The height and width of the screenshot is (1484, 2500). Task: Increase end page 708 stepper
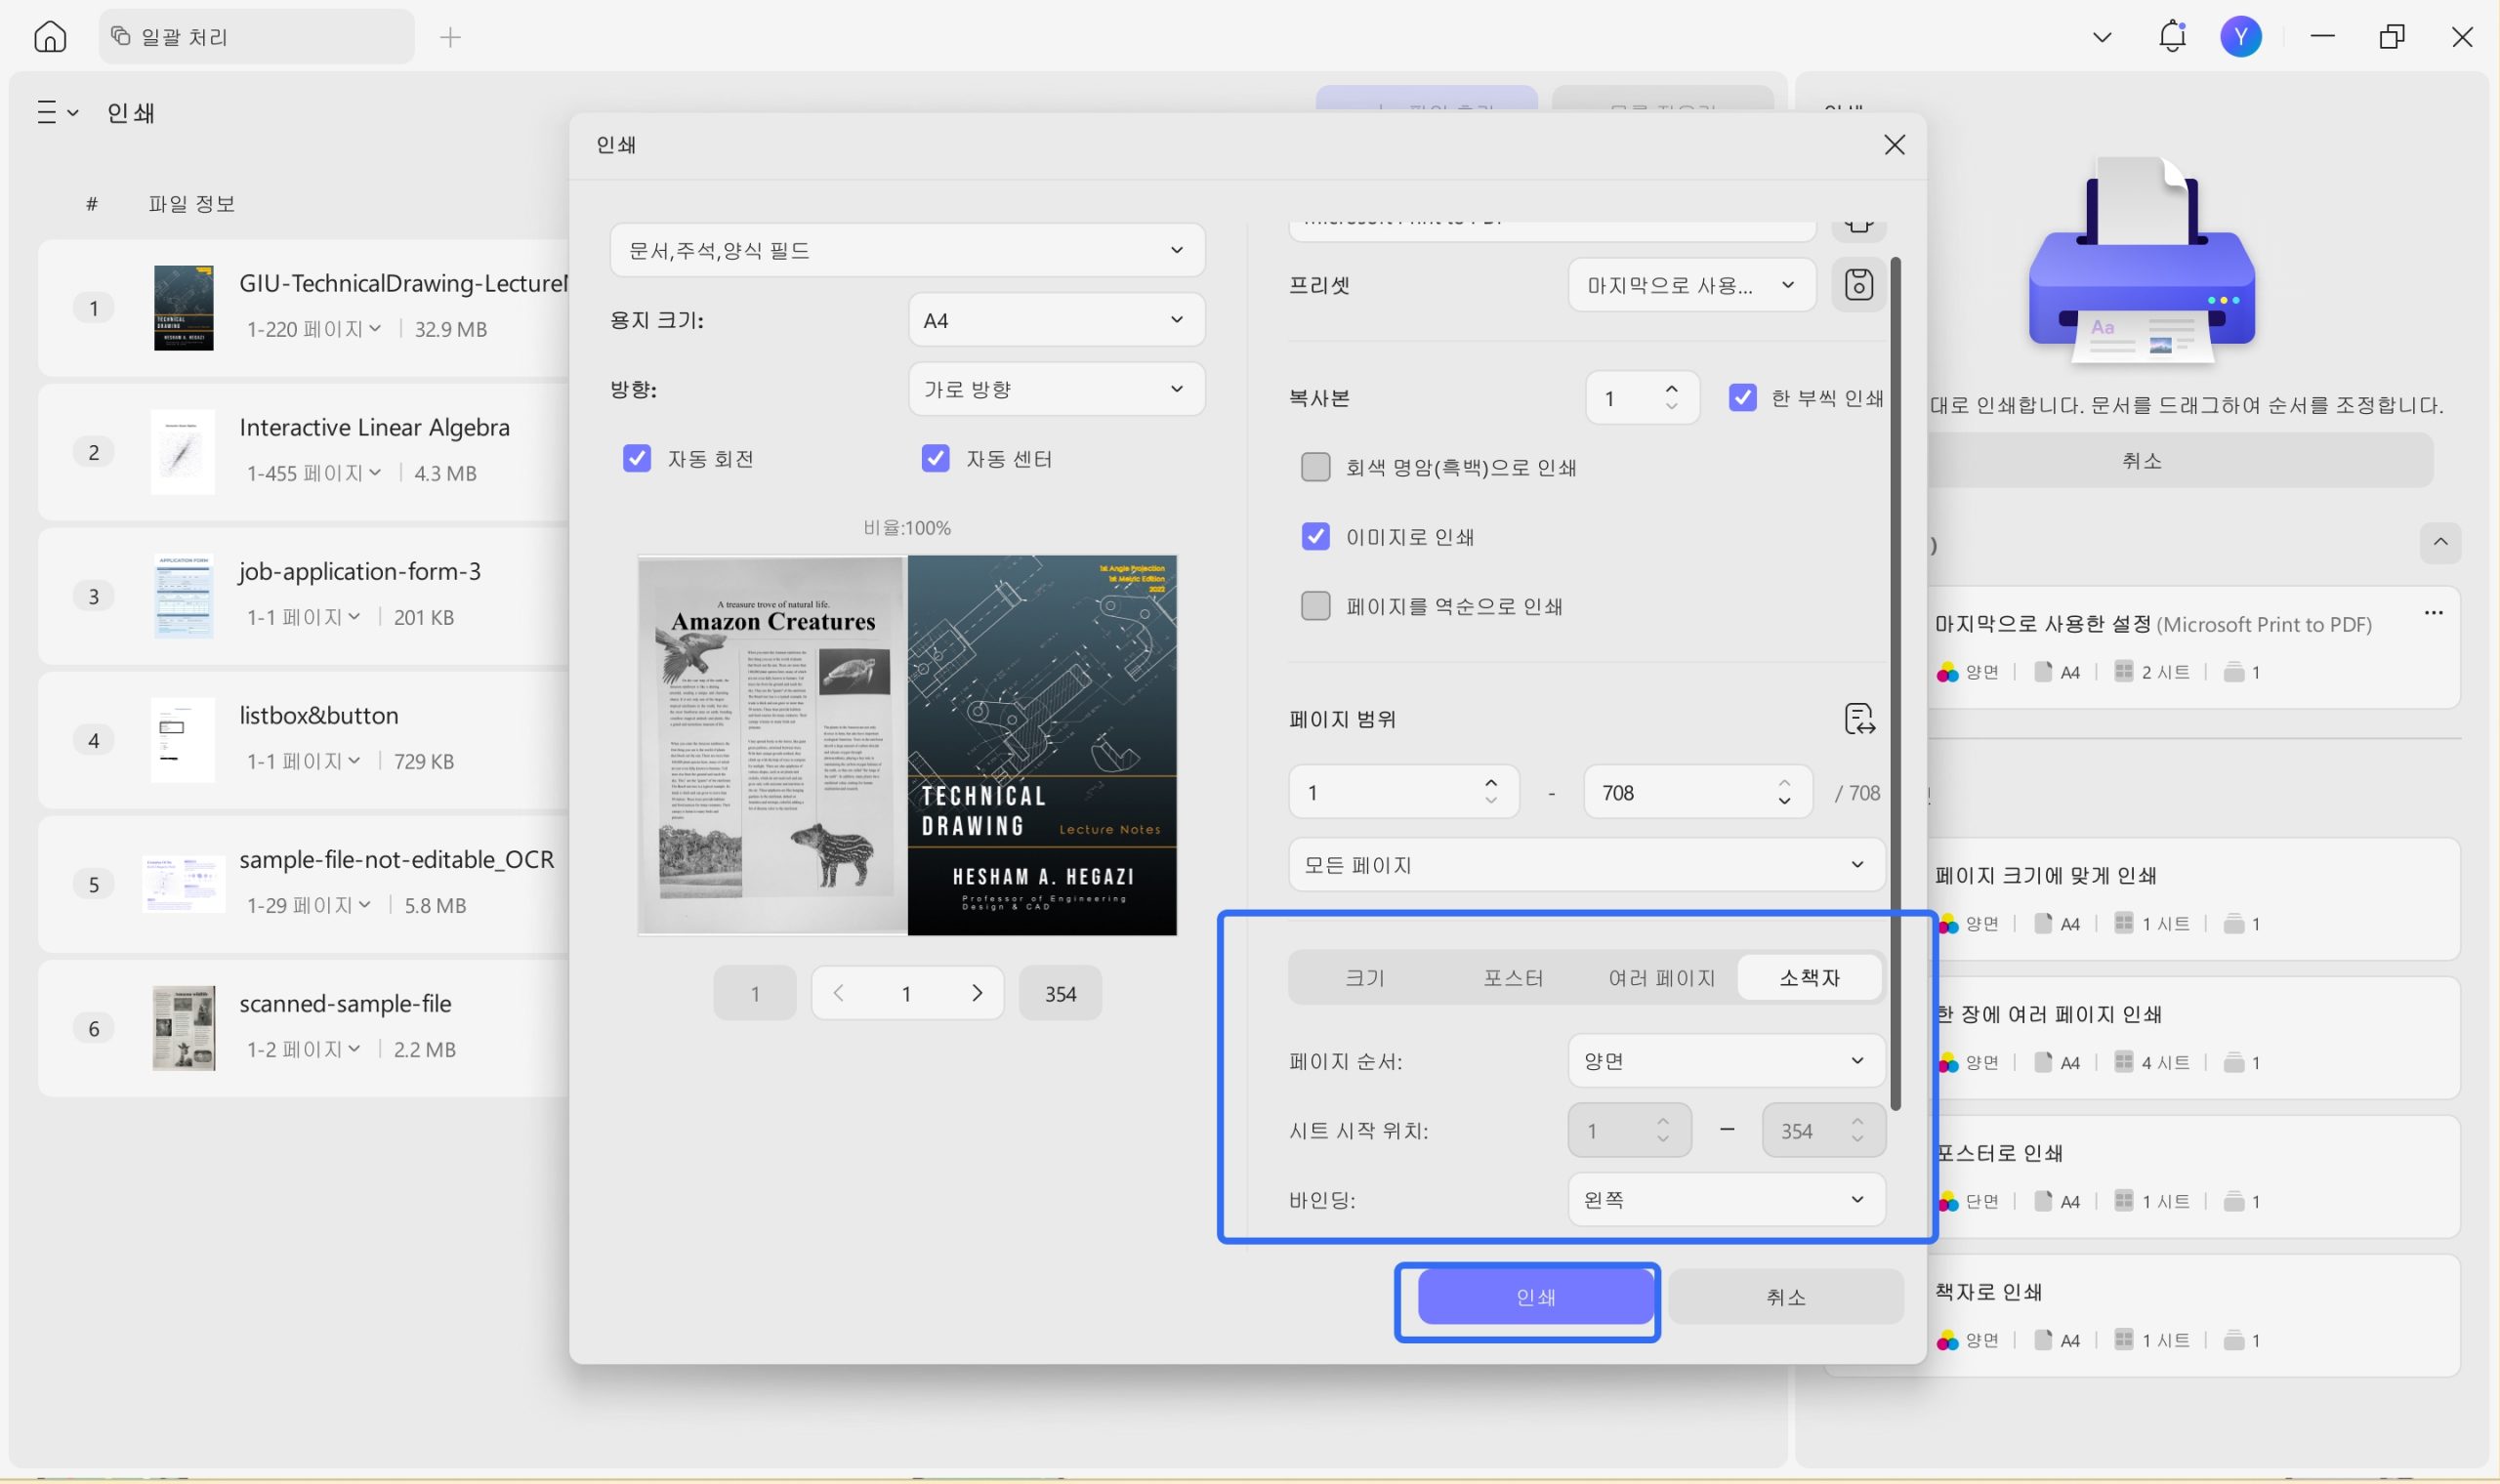pyautogui.click(x=1784, y=783)
